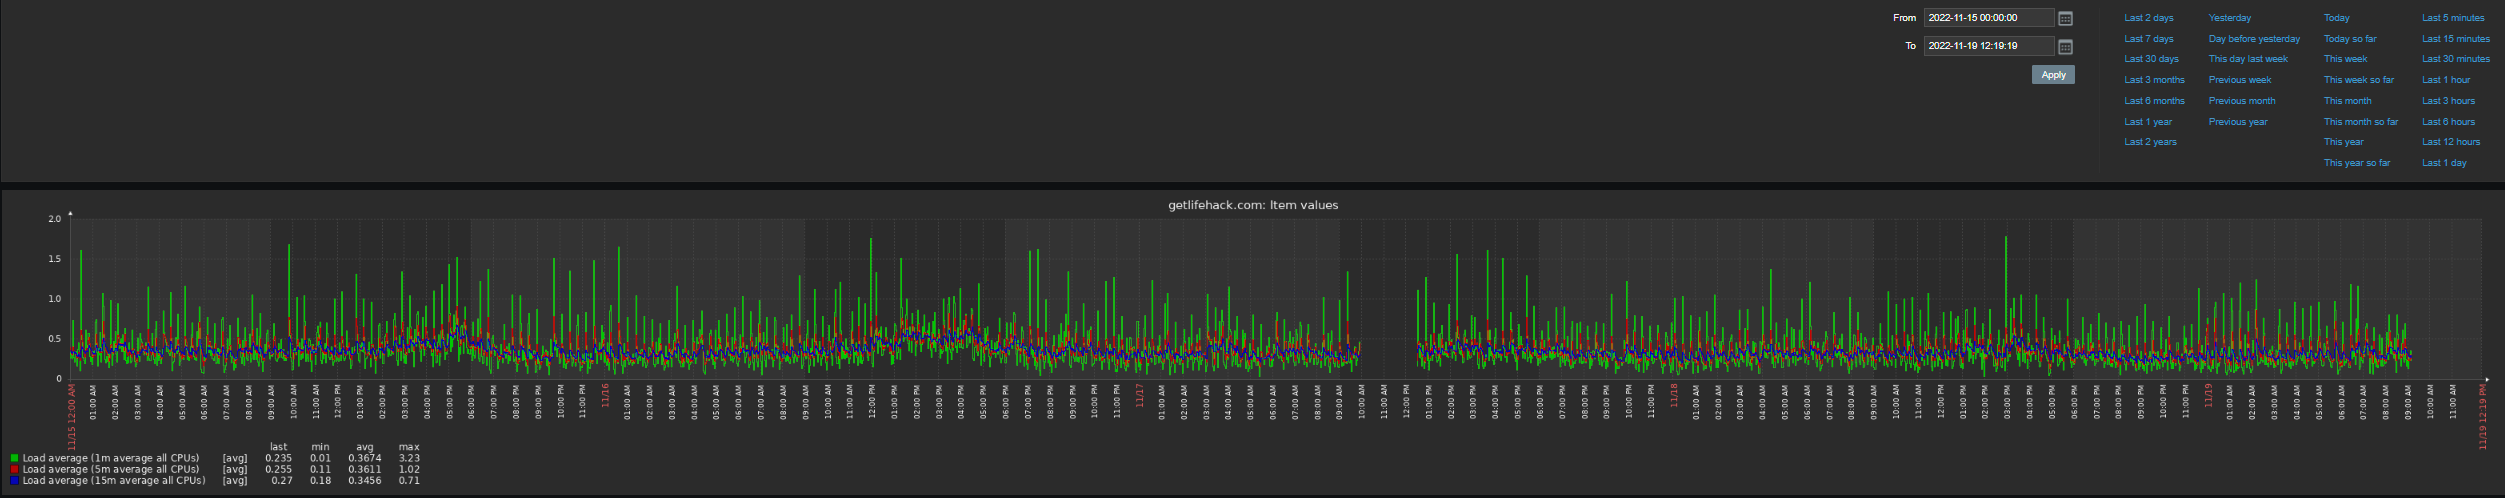This screenshot has height=498, width=2505.
Task: Open the From date calendar picker
Action: 2065,18
